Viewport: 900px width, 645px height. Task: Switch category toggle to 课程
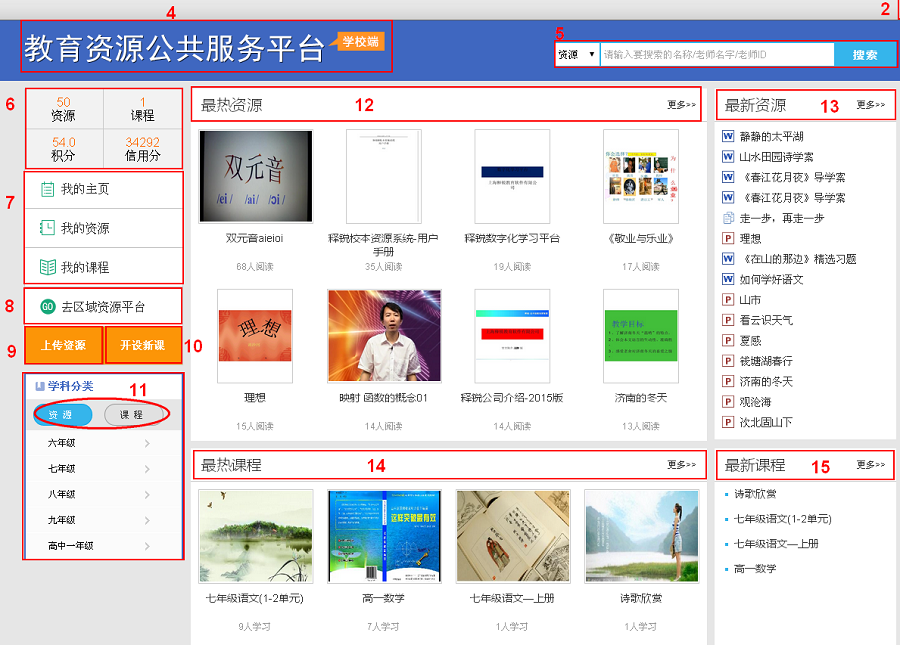point(131,414)
